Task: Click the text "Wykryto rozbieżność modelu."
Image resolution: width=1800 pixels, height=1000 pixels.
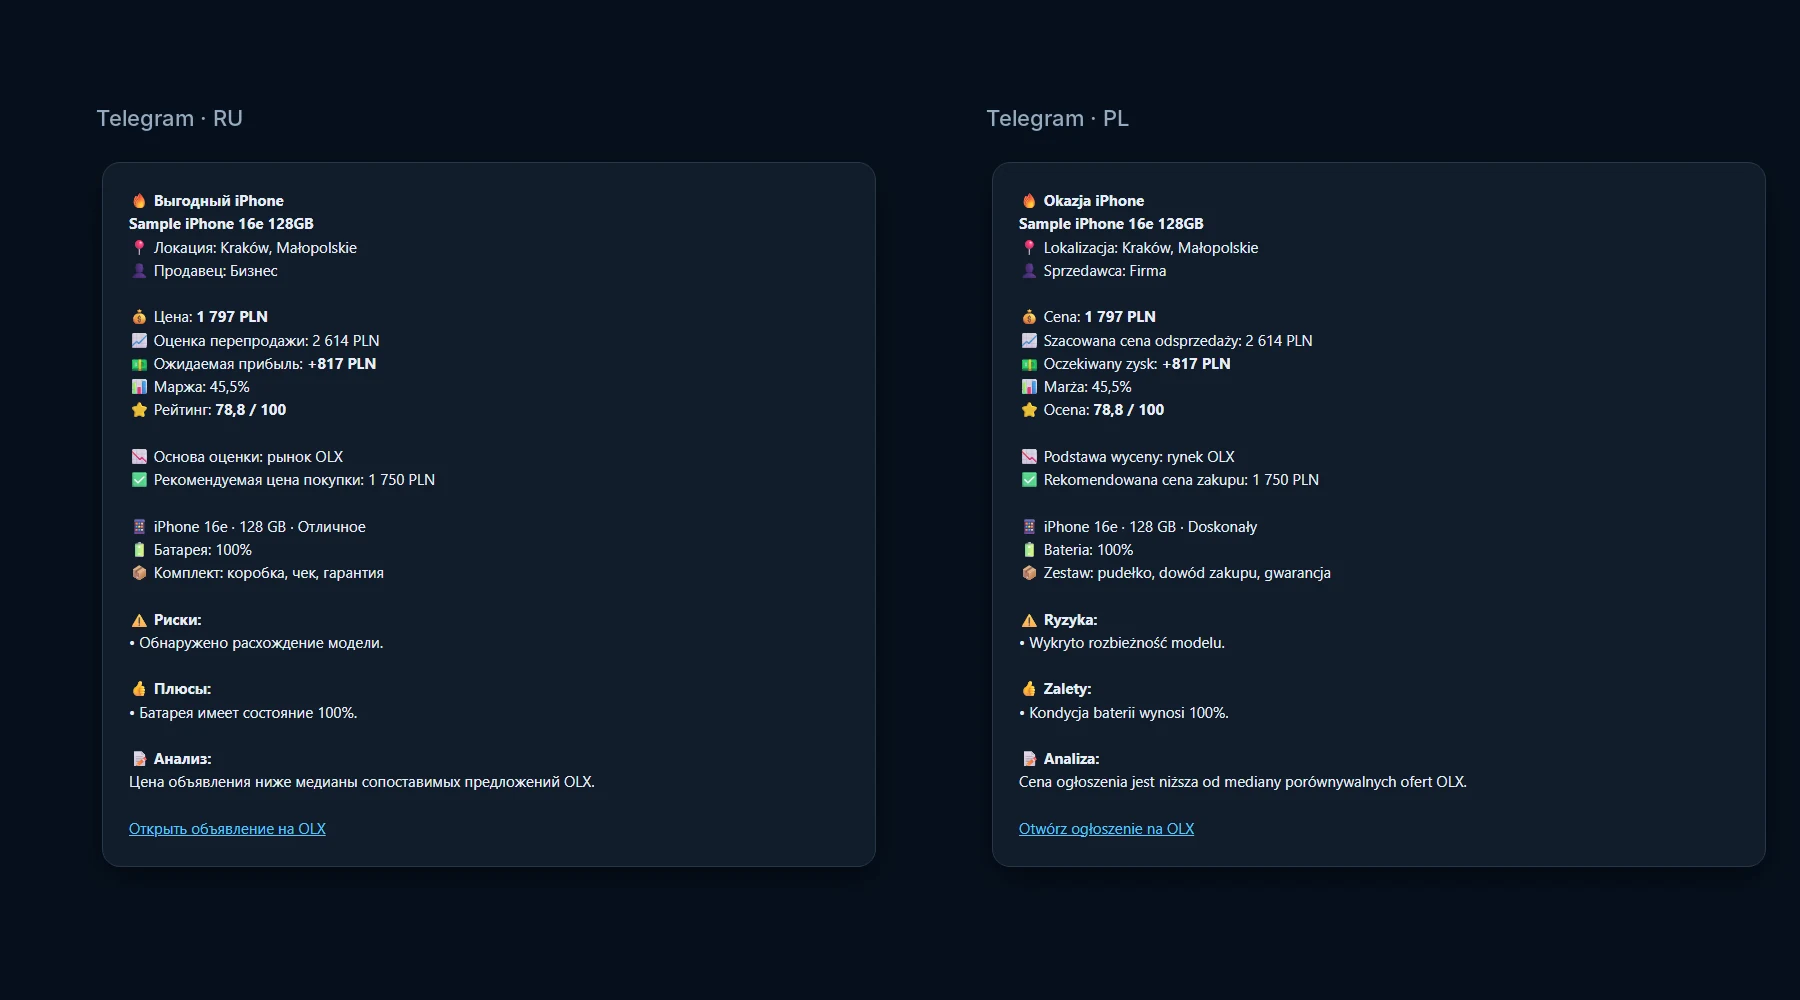Action: 1127,643
